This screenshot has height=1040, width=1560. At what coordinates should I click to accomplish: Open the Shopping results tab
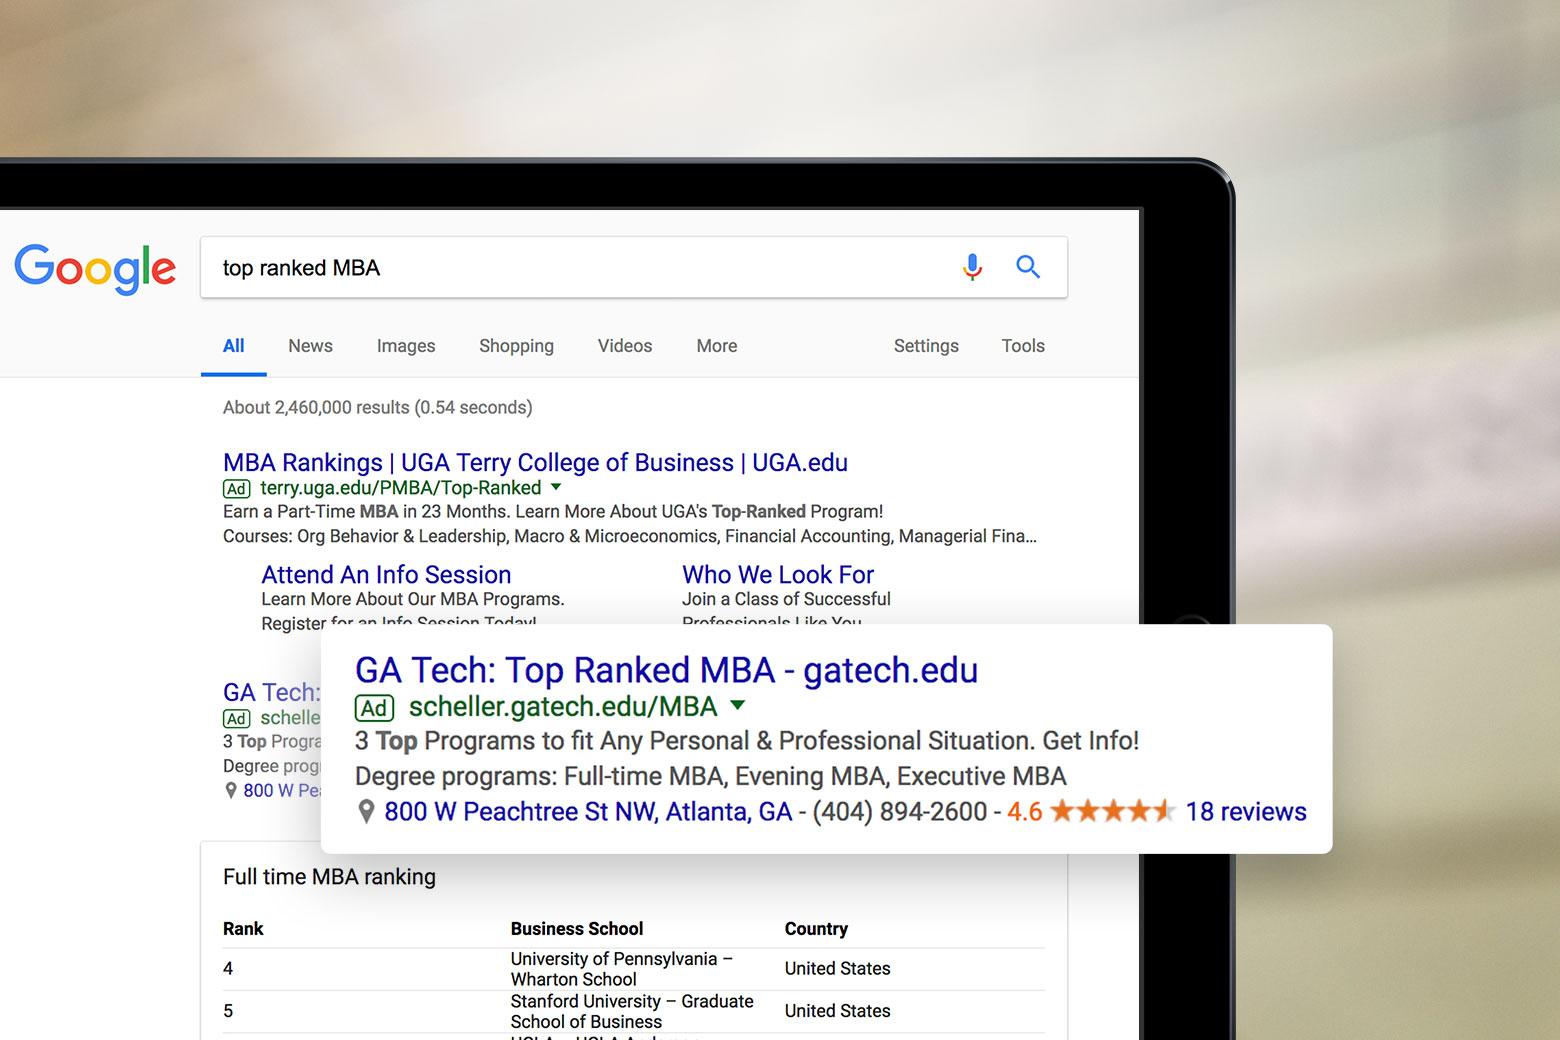516,346
